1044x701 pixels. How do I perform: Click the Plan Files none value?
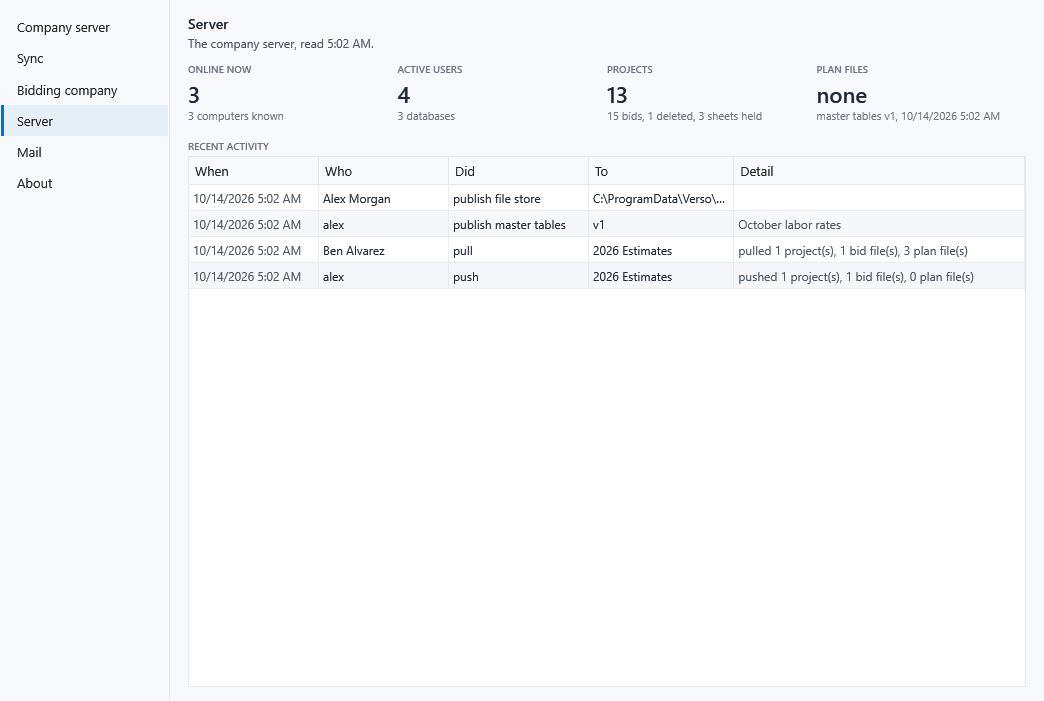pyautogui.click(x=842, y=96)
